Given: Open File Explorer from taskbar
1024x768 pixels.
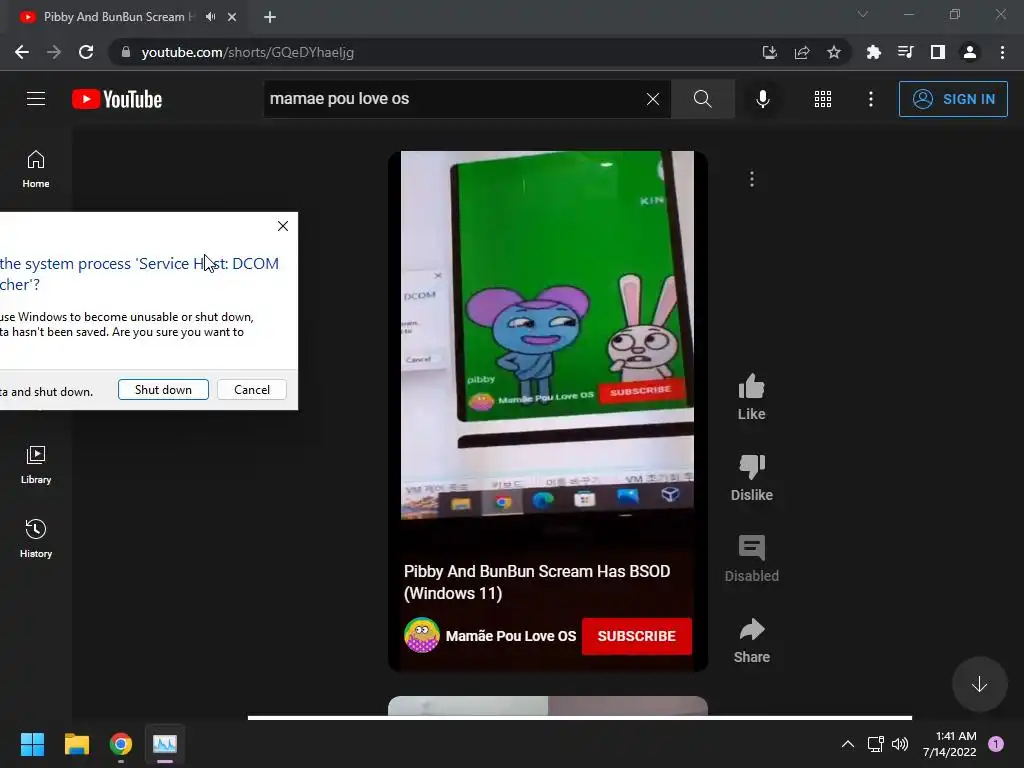Looking at the screenshot, I should pos(77,744).
